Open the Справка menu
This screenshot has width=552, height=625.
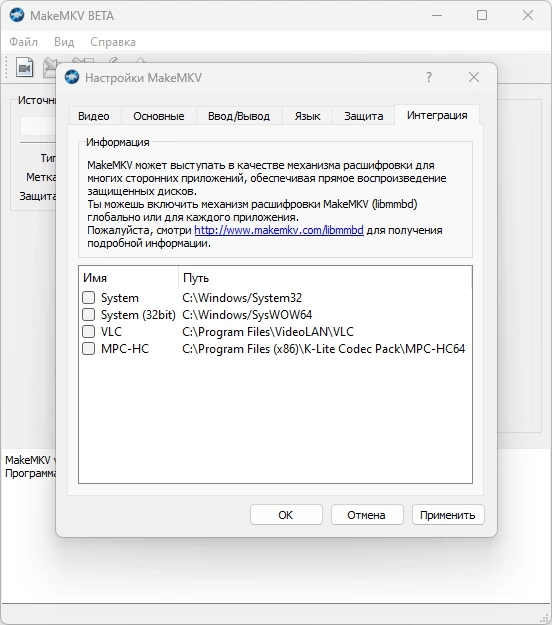coord(113,41)
